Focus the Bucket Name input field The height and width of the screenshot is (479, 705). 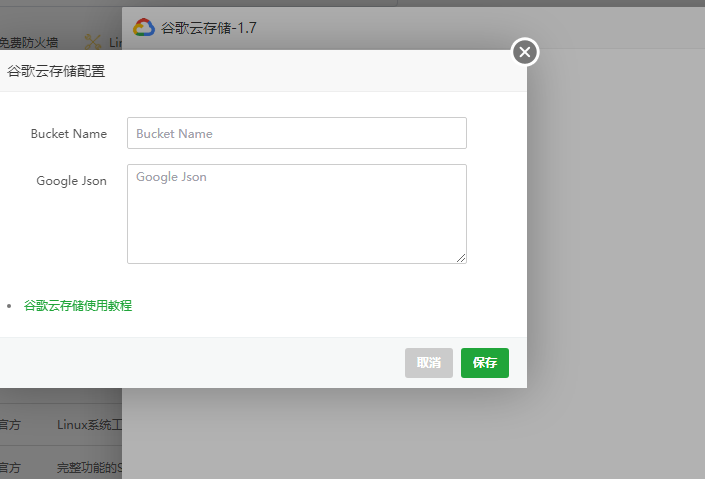[297, 133]
